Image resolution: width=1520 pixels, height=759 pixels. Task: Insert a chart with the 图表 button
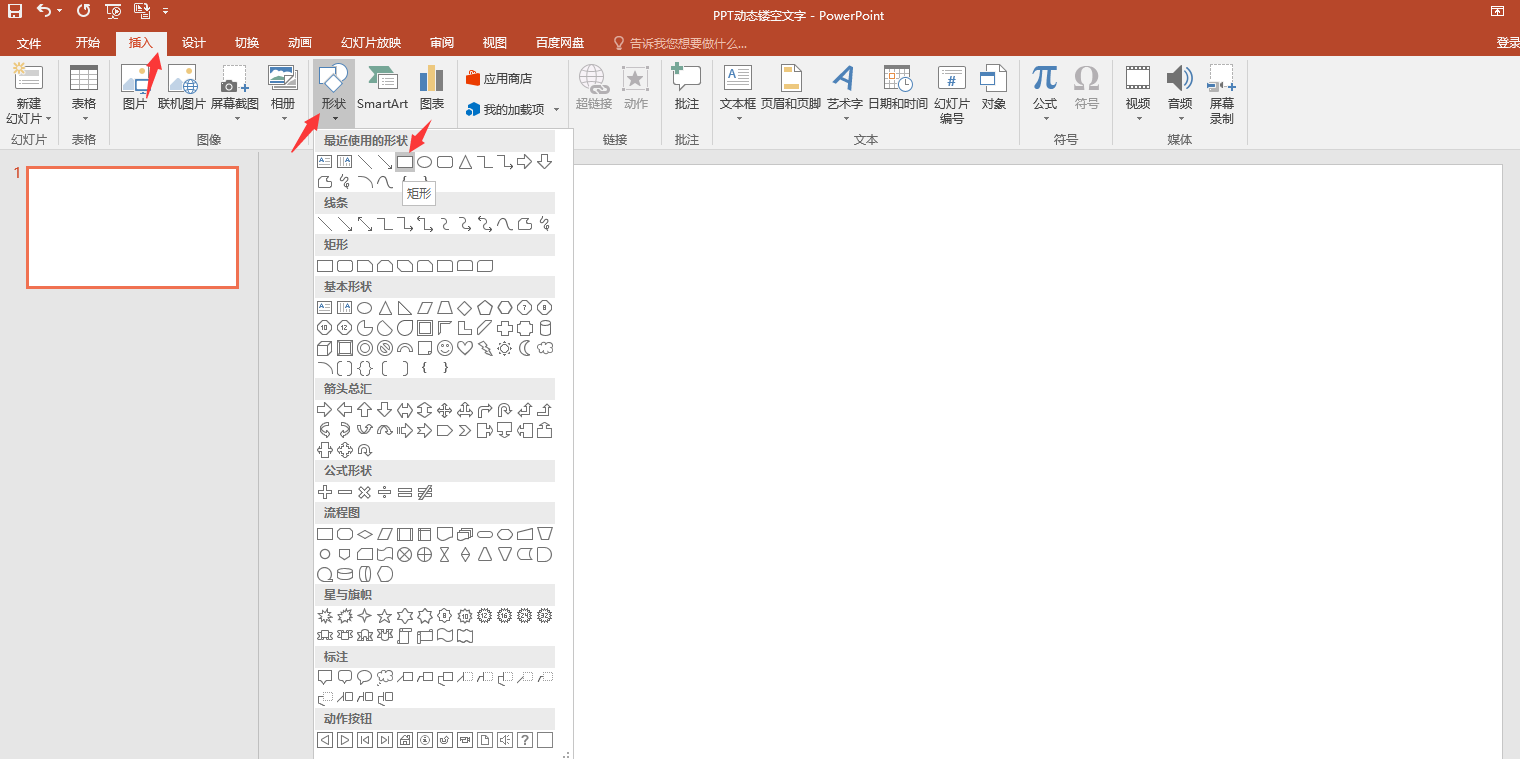coord(432,88)
